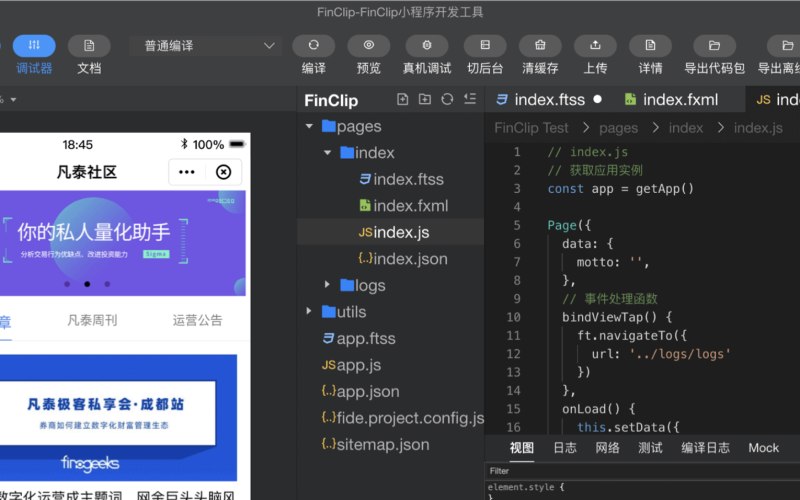This screenshot has height=500, width=800.
Task: Create a new file in FinClip explorer
Action: 403,99
